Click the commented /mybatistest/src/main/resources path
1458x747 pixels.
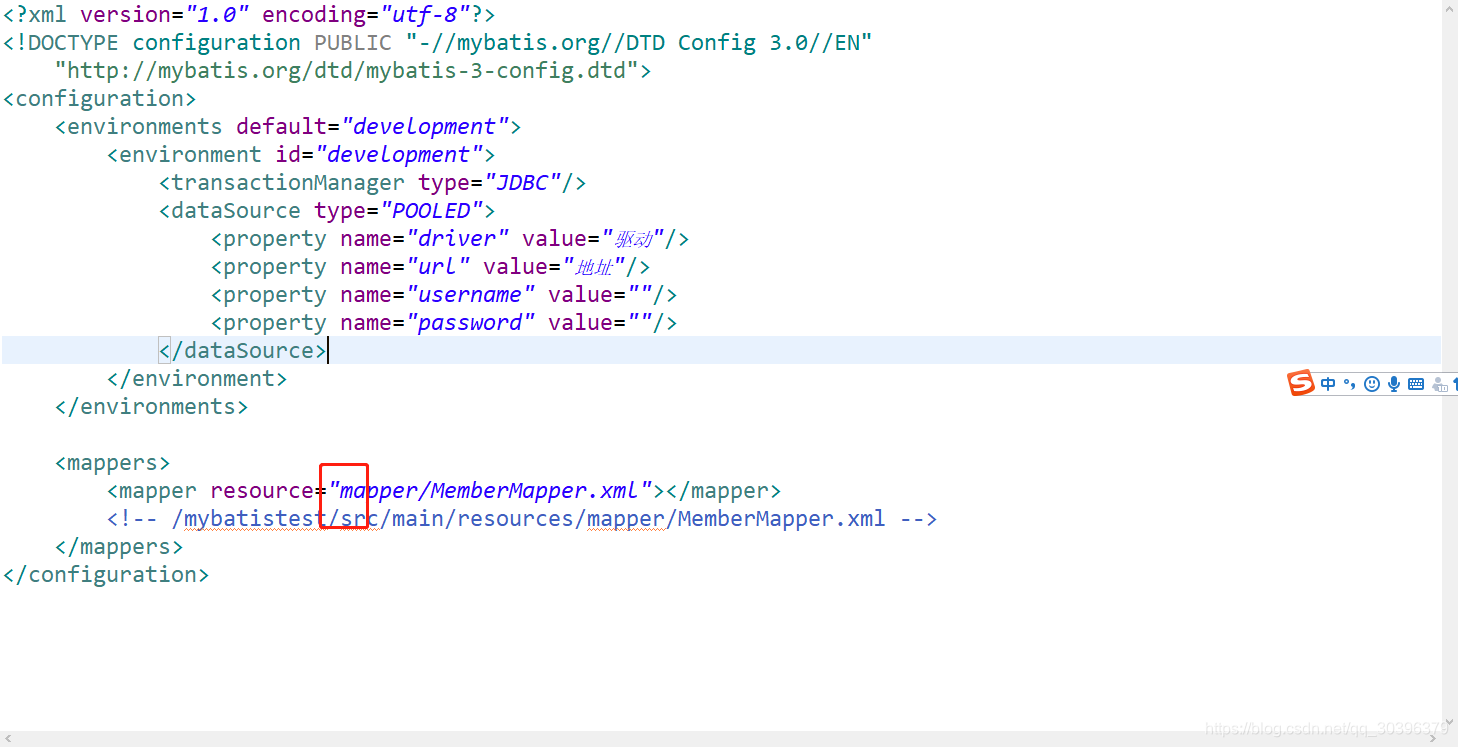[528, 519]
